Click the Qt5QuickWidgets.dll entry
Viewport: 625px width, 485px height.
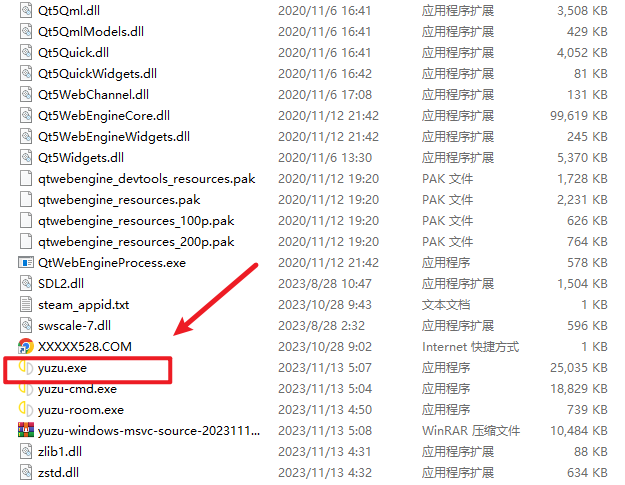click(x=97, y=74)
